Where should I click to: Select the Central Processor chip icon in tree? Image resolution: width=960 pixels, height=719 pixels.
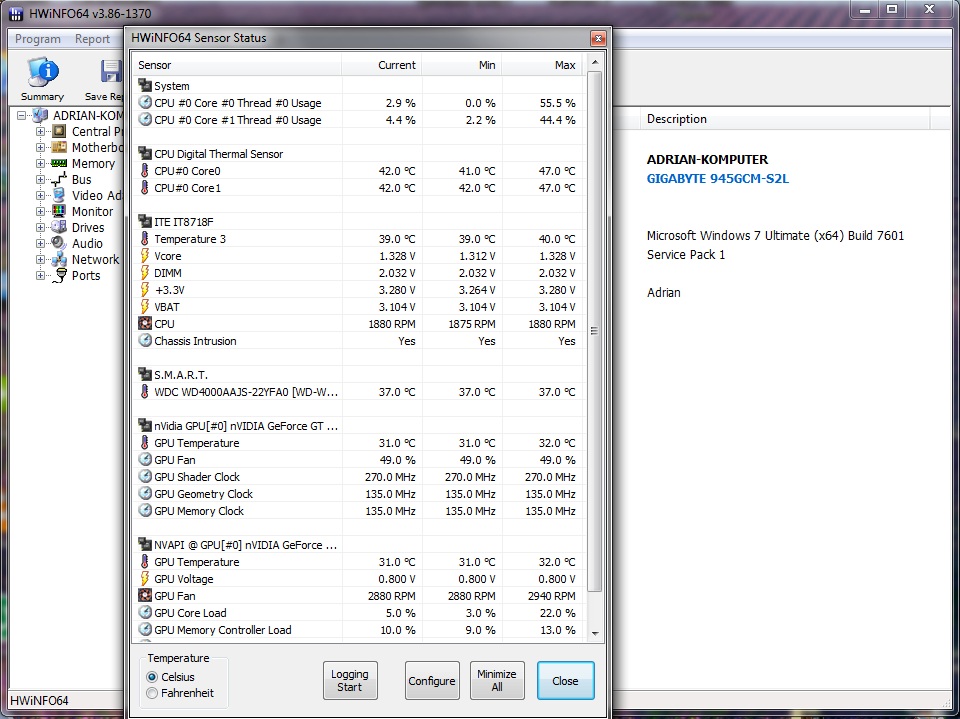point(59,131)
